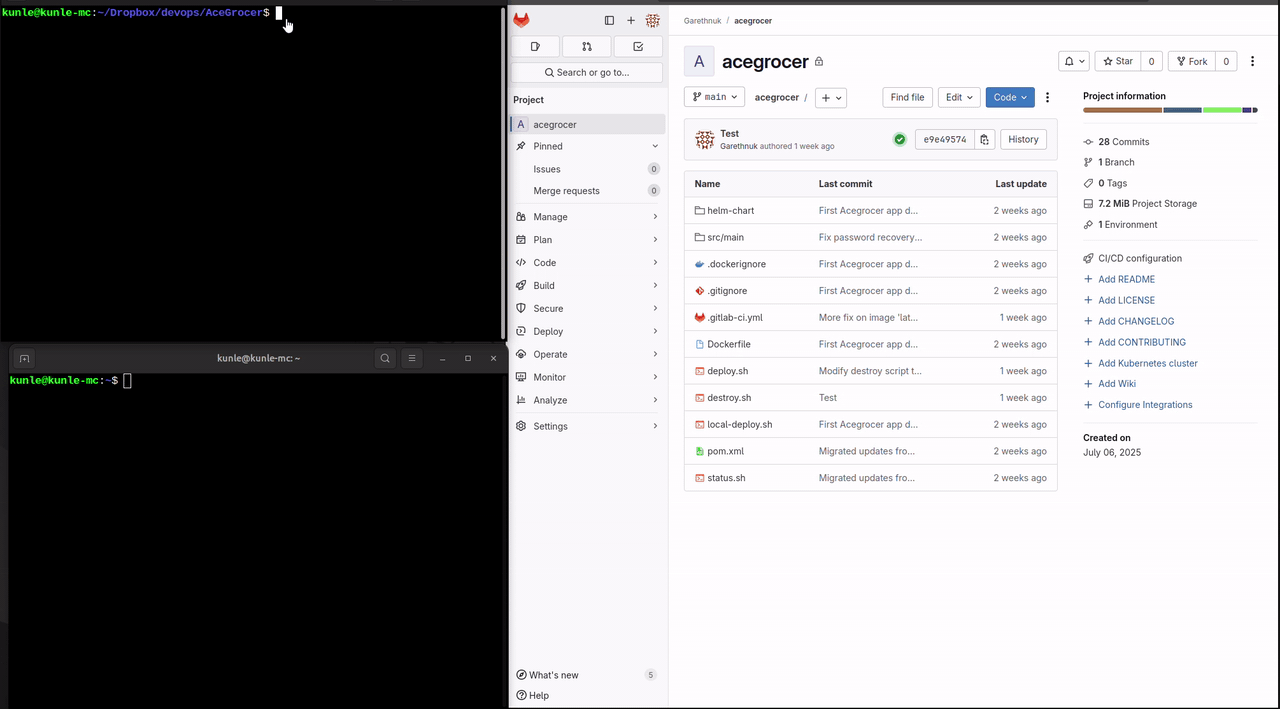The image size is (1280, 709).
Task: Click the Find file button
Action: pyautogui.click(x=907, y=97)
